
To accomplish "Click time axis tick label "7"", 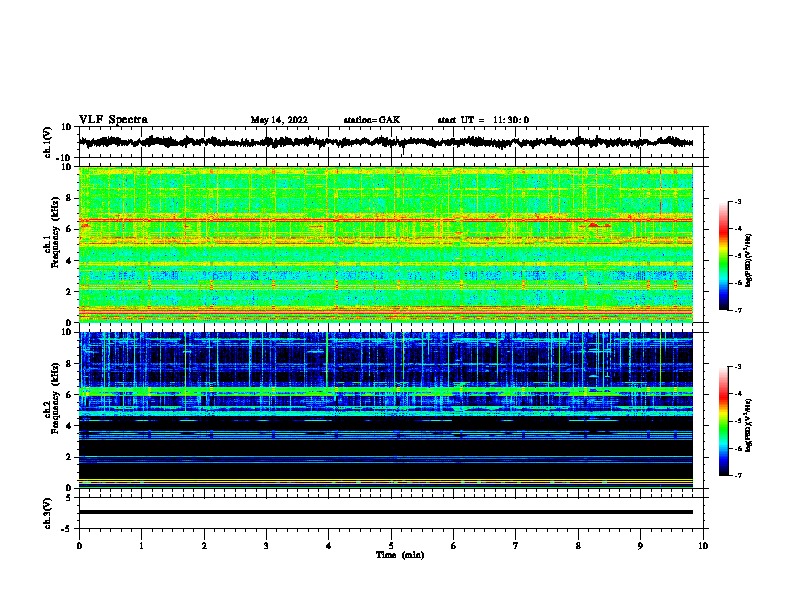I will click(x=516, y=546).
